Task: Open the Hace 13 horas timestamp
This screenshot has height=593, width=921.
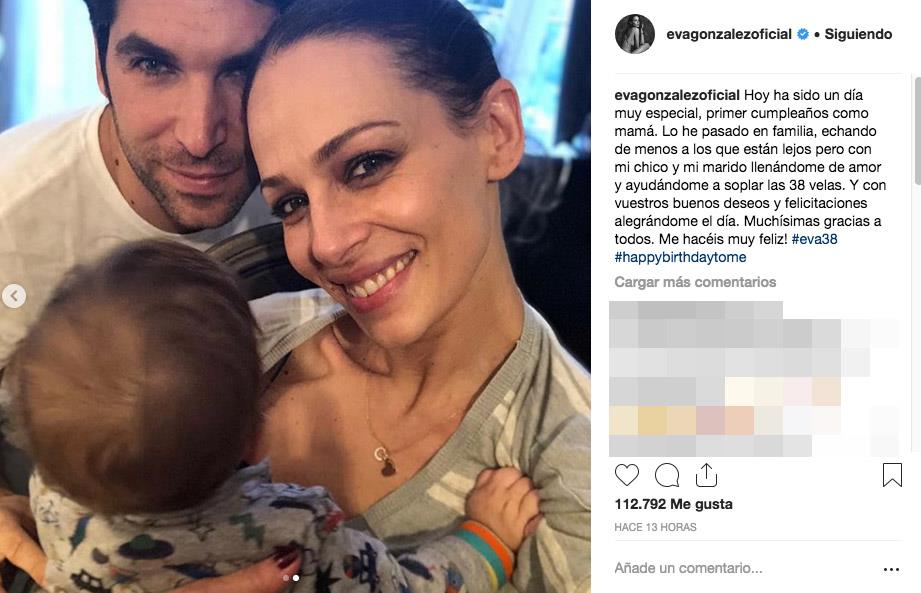Action: [655, 527]
